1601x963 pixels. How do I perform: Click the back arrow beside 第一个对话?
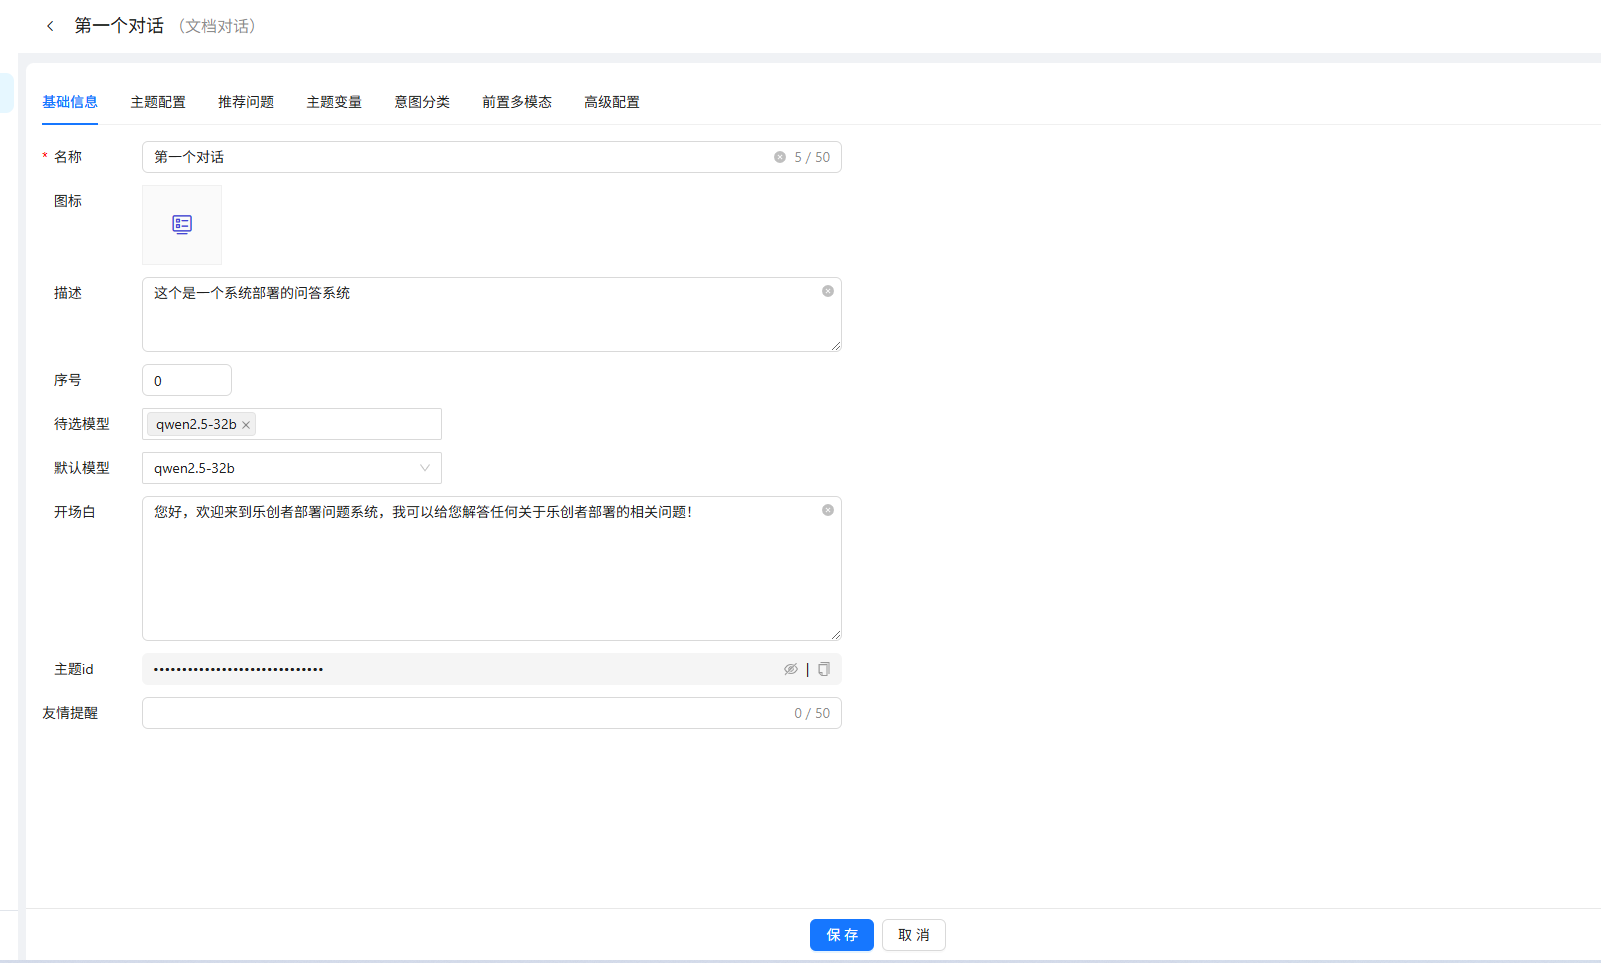50,26
